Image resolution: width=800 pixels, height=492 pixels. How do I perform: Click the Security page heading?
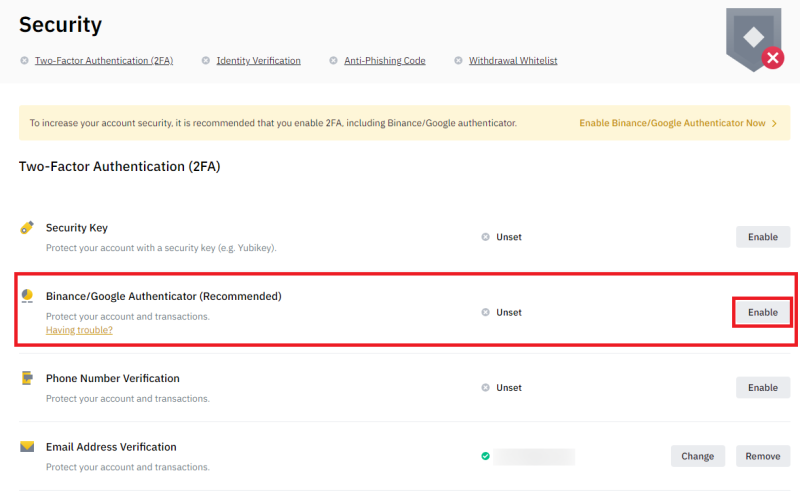pyautogui.click(x=60, y=24)
